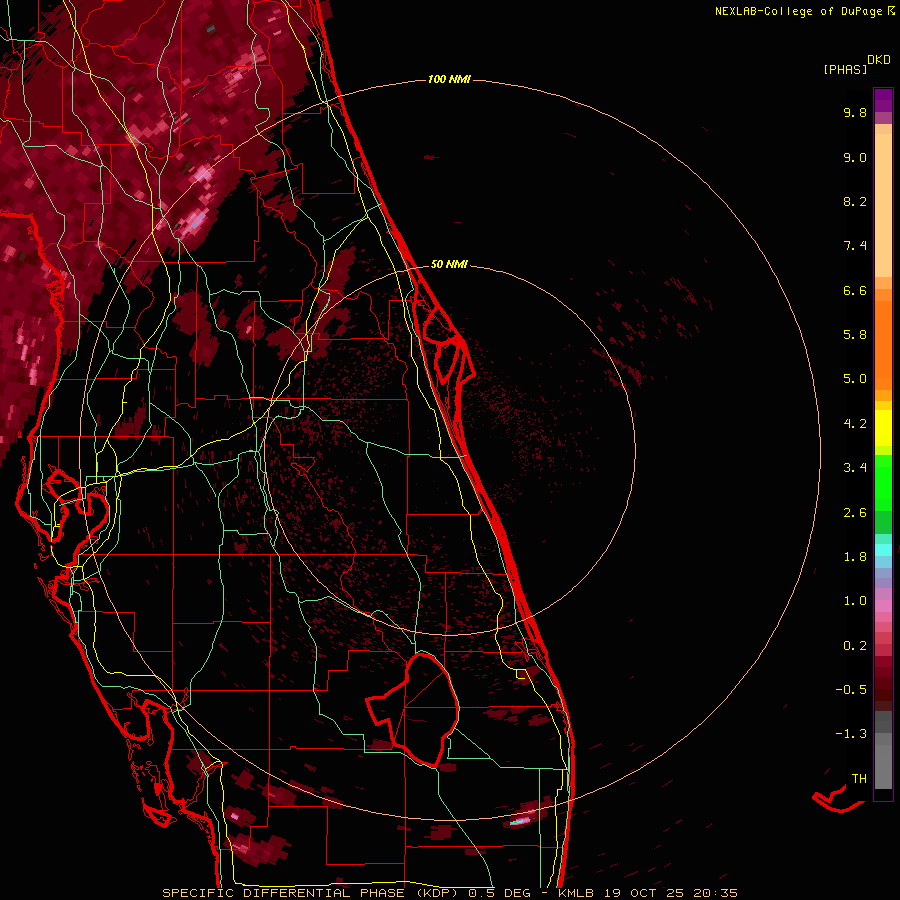The width and height of the screenshot is (900, 900).
Task: Click the DKD units label above the color scale
Action: pos(879,60)
